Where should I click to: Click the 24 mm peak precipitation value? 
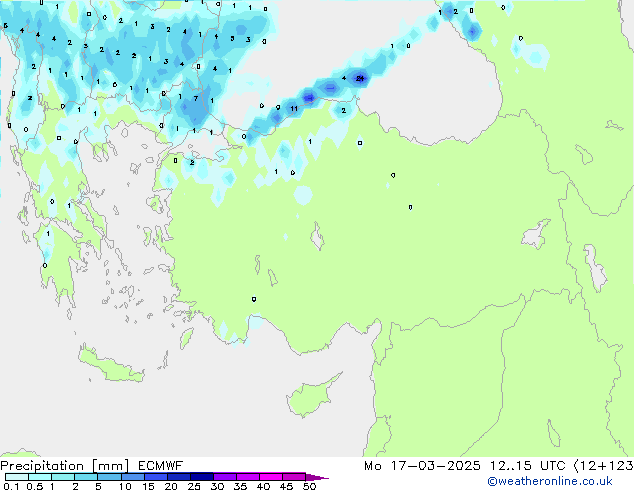click(x=360, y=77)
